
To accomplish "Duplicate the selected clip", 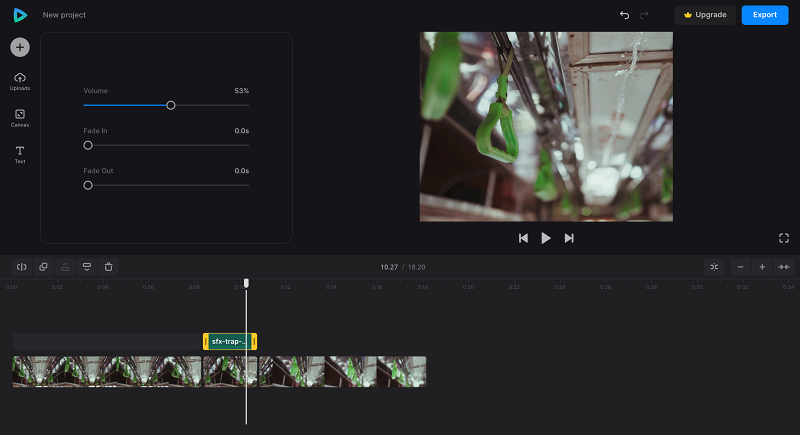I will [43, 267].
